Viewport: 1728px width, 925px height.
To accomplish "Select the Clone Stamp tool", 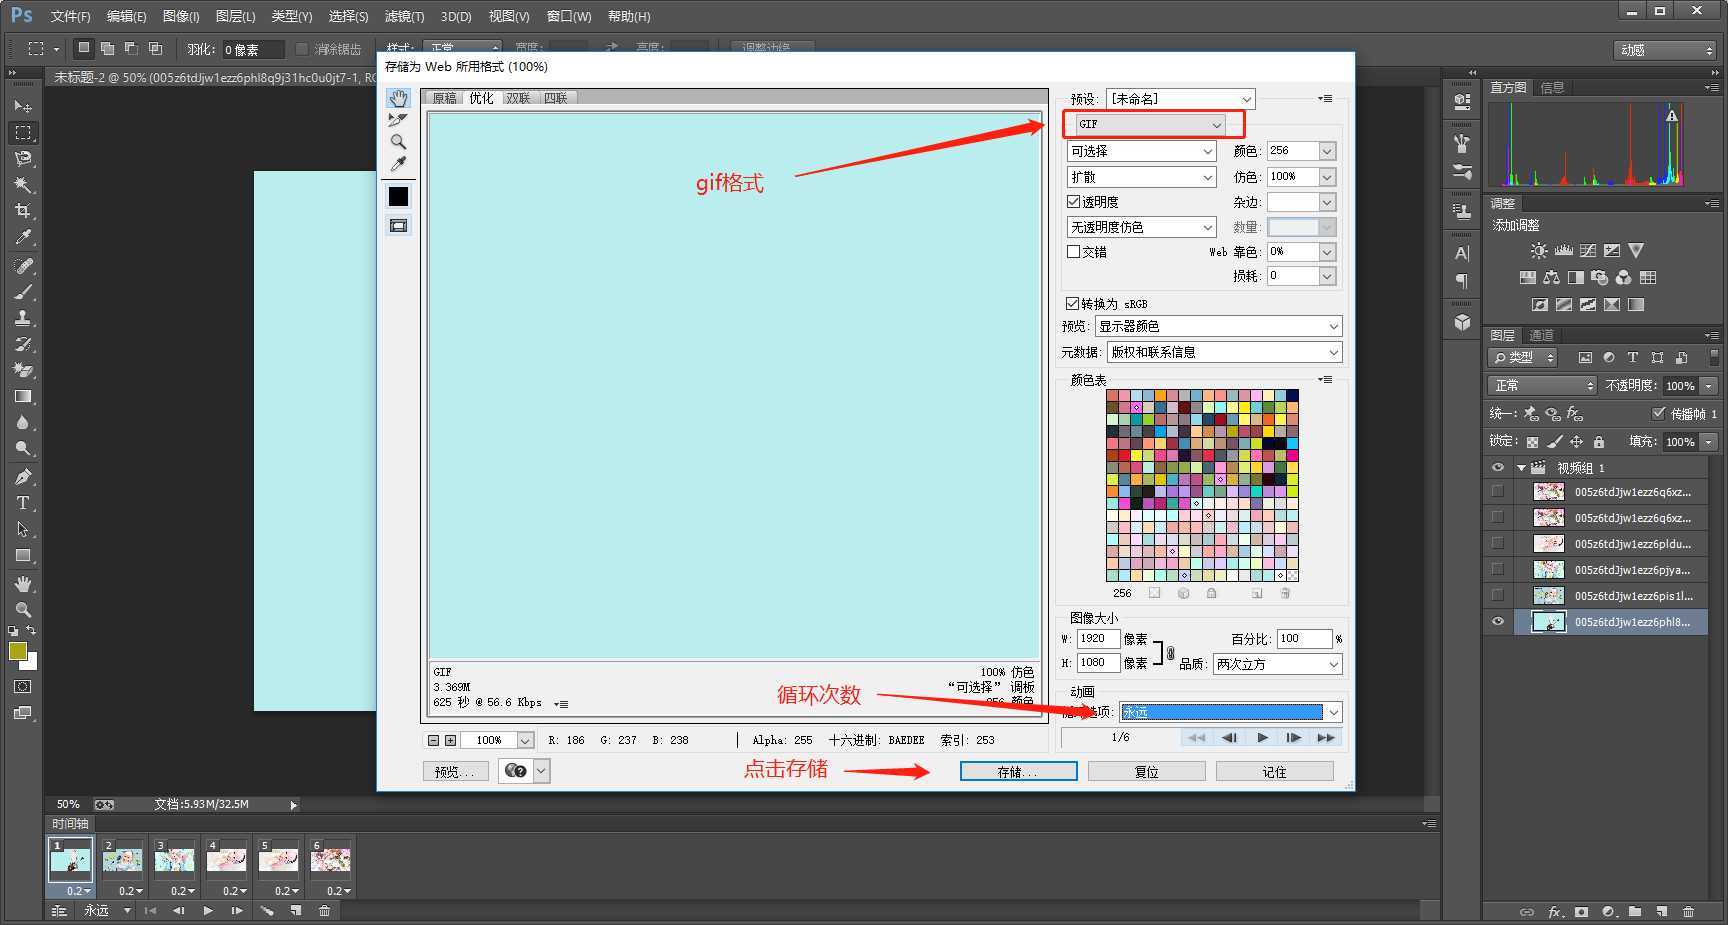I will click(x=23, y=318).
